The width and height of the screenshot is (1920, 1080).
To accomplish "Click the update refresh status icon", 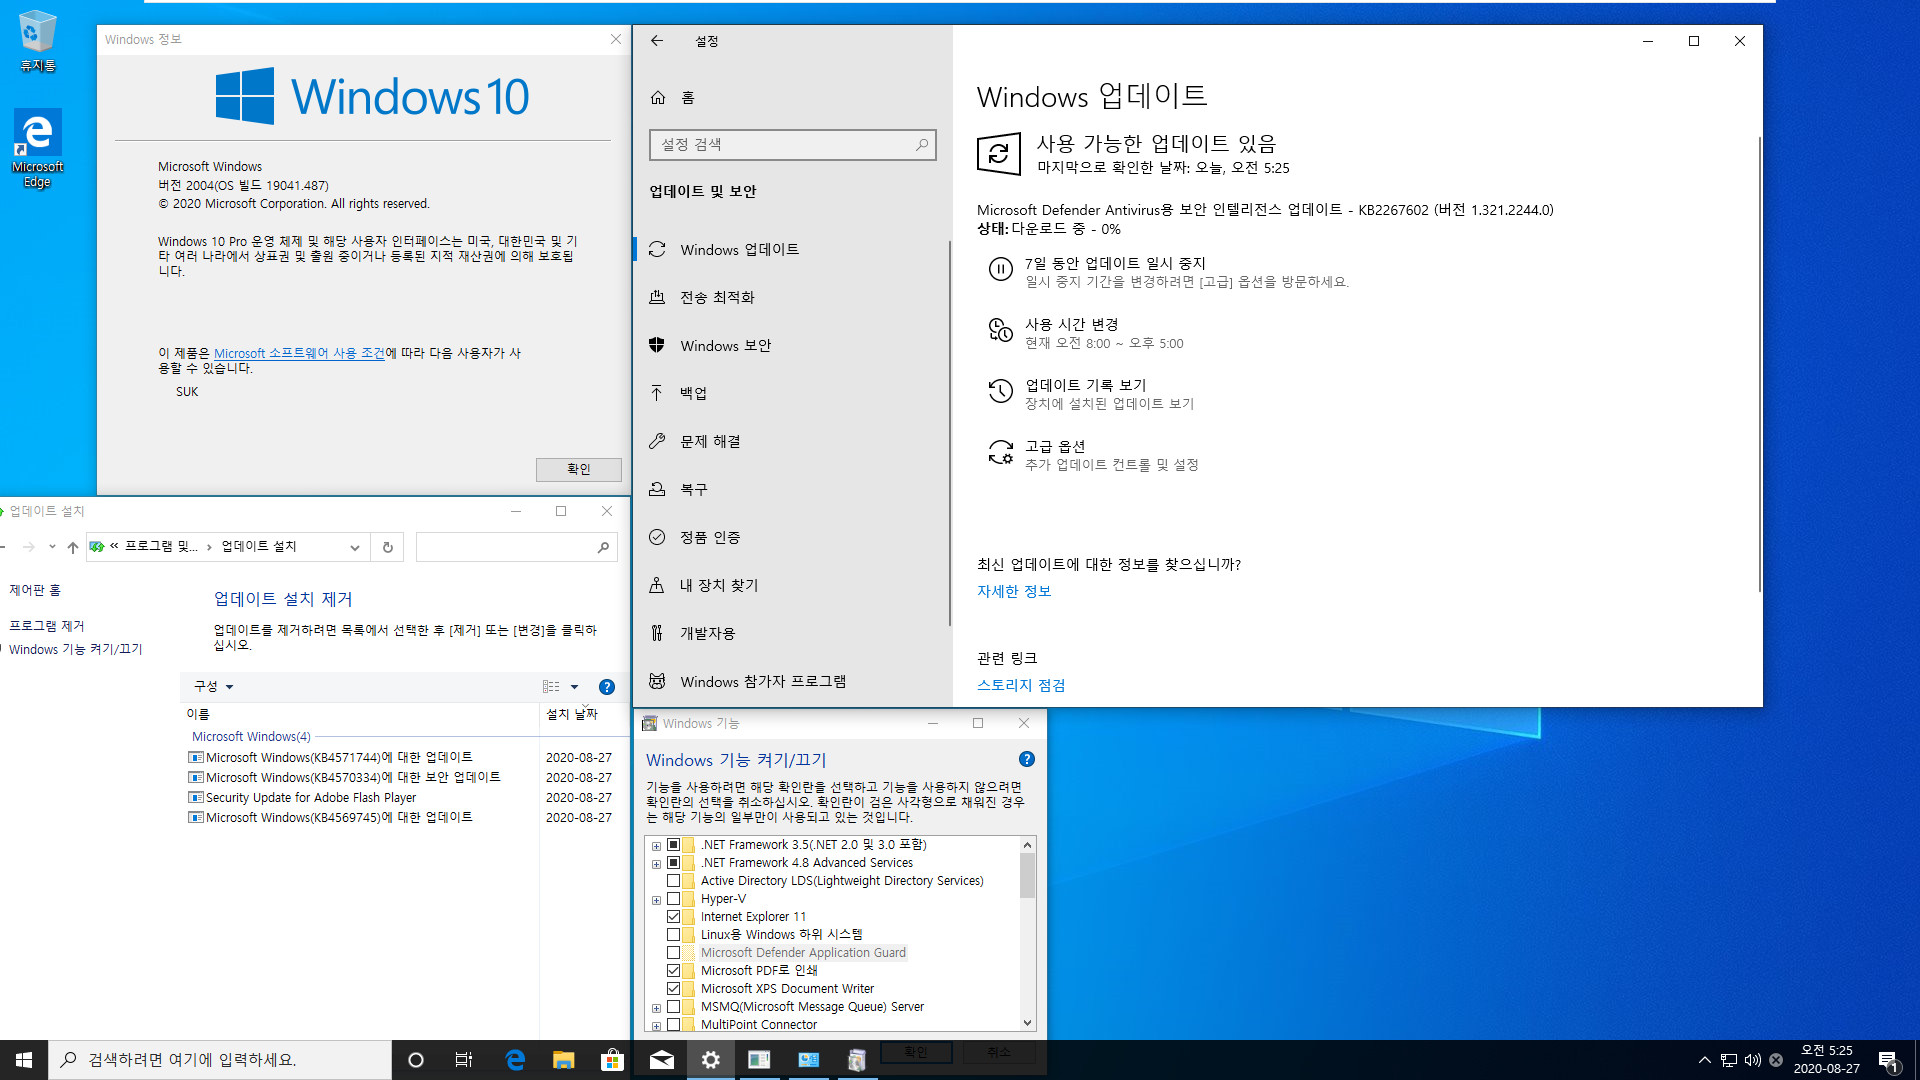I will pyautogui.click(x=999, y=154).
